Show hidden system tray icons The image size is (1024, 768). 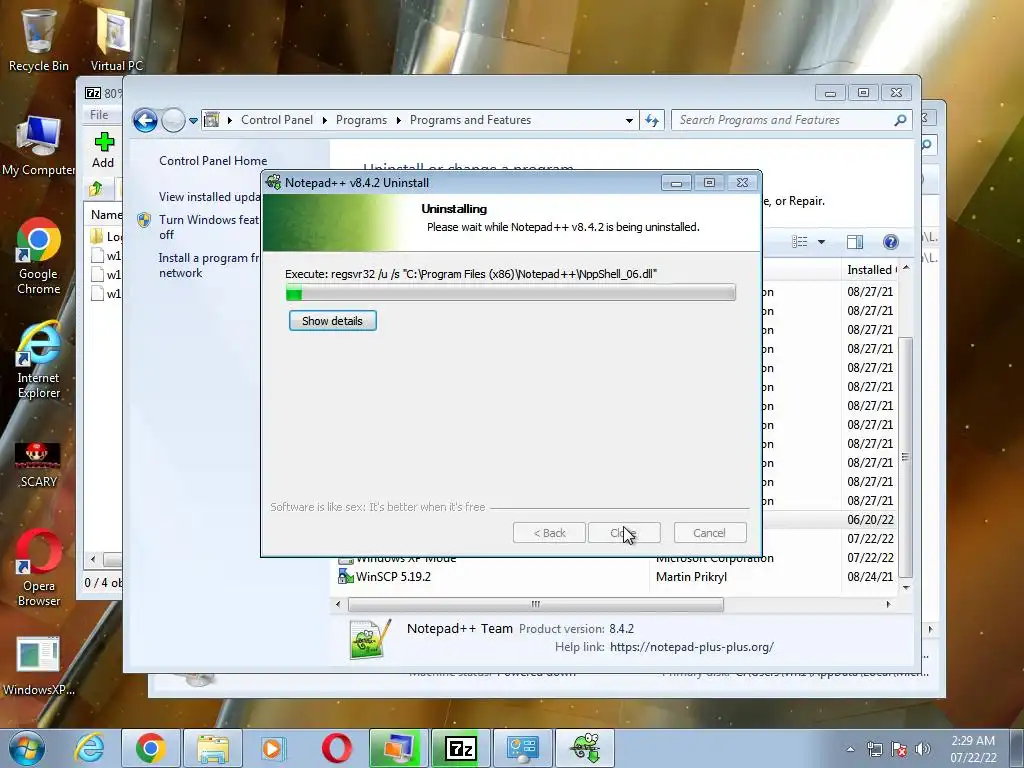[x=850, y=749]
